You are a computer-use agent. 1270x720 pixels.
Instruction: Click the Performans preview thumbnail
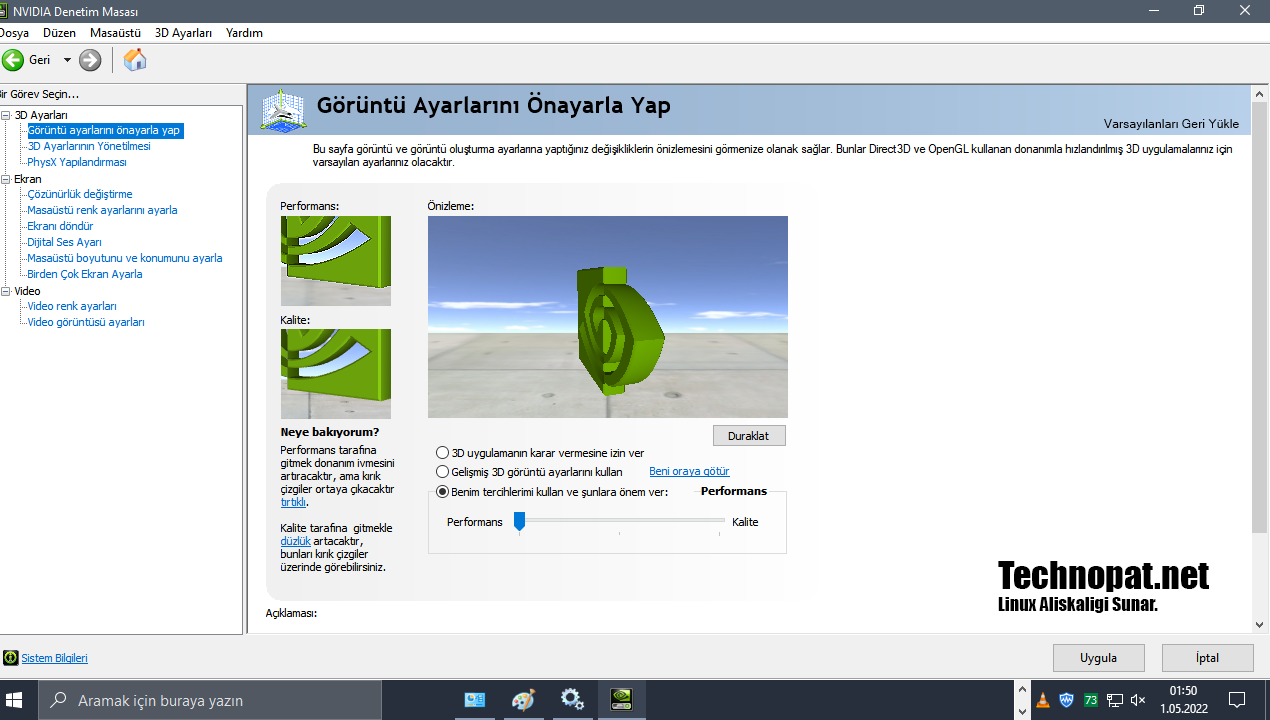coord(336,261)
